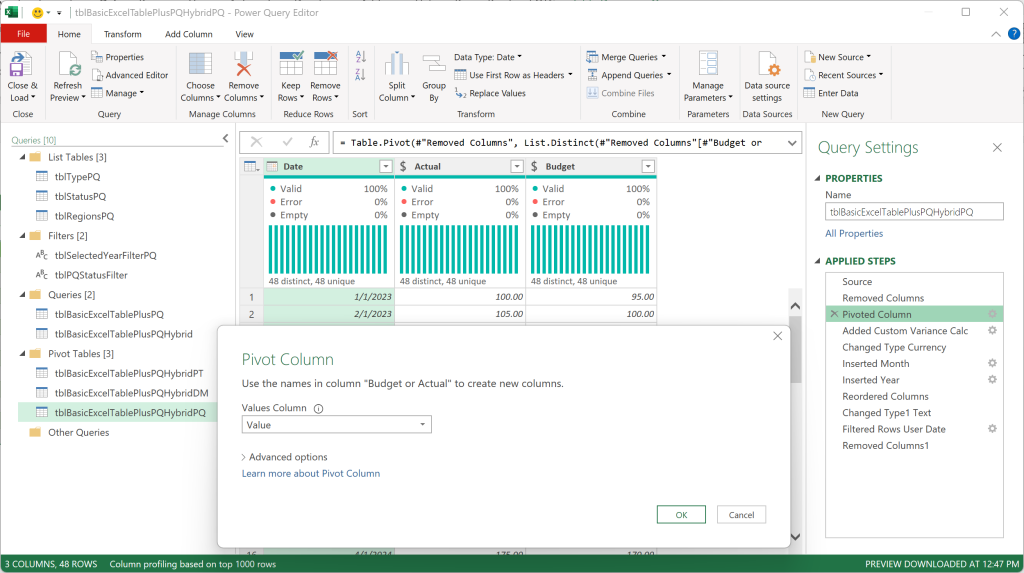Click the table corner menu icon in grid
The width and height of the screenshot is (1024, 573).
point(251,167)
